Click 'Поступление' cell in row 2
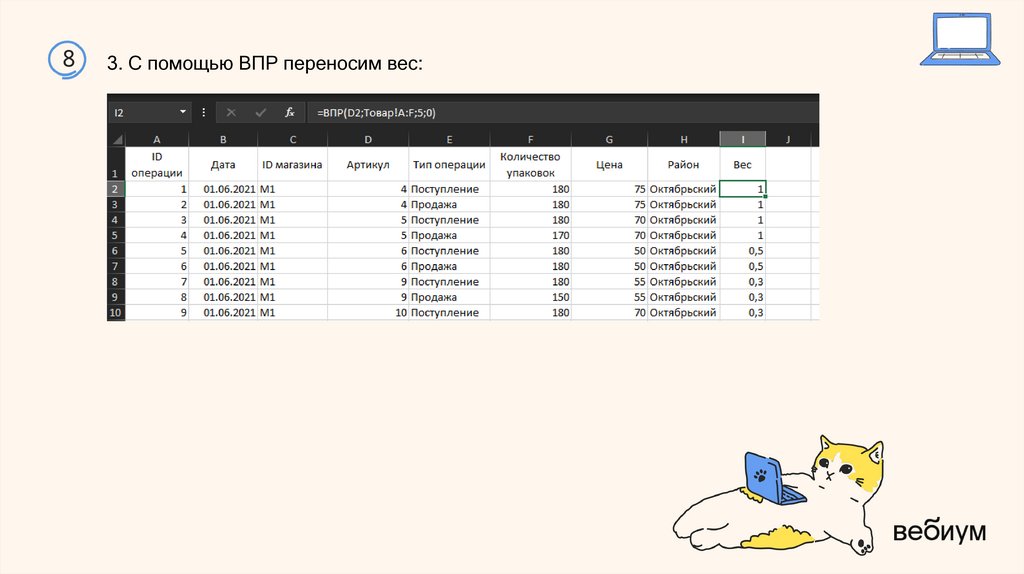1024x574 pixels. click(x=449, y=189)
